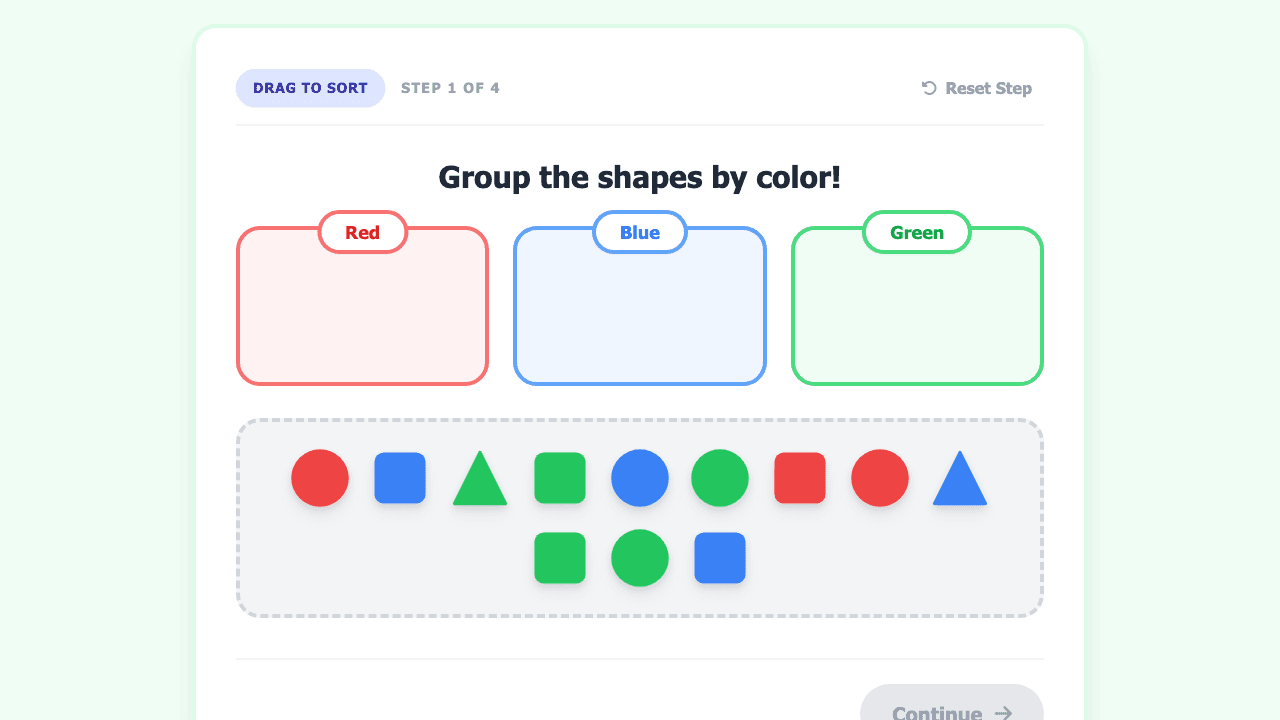This screenshot has width=1280, height=720.
Task: Pick the leftmost red circle
Action: click(320, 478)
